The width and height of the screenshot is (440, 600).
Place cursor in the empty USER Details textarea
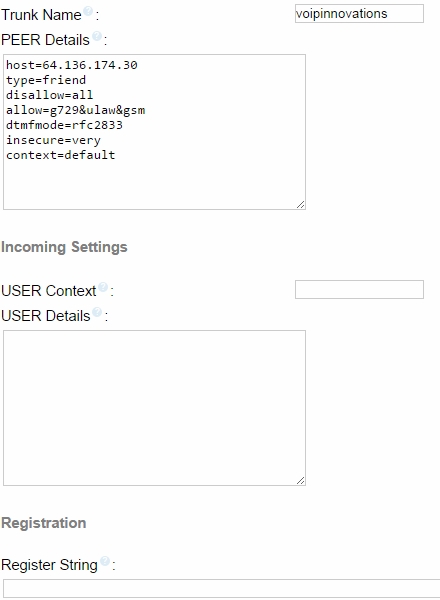click(x=155, y=408)
